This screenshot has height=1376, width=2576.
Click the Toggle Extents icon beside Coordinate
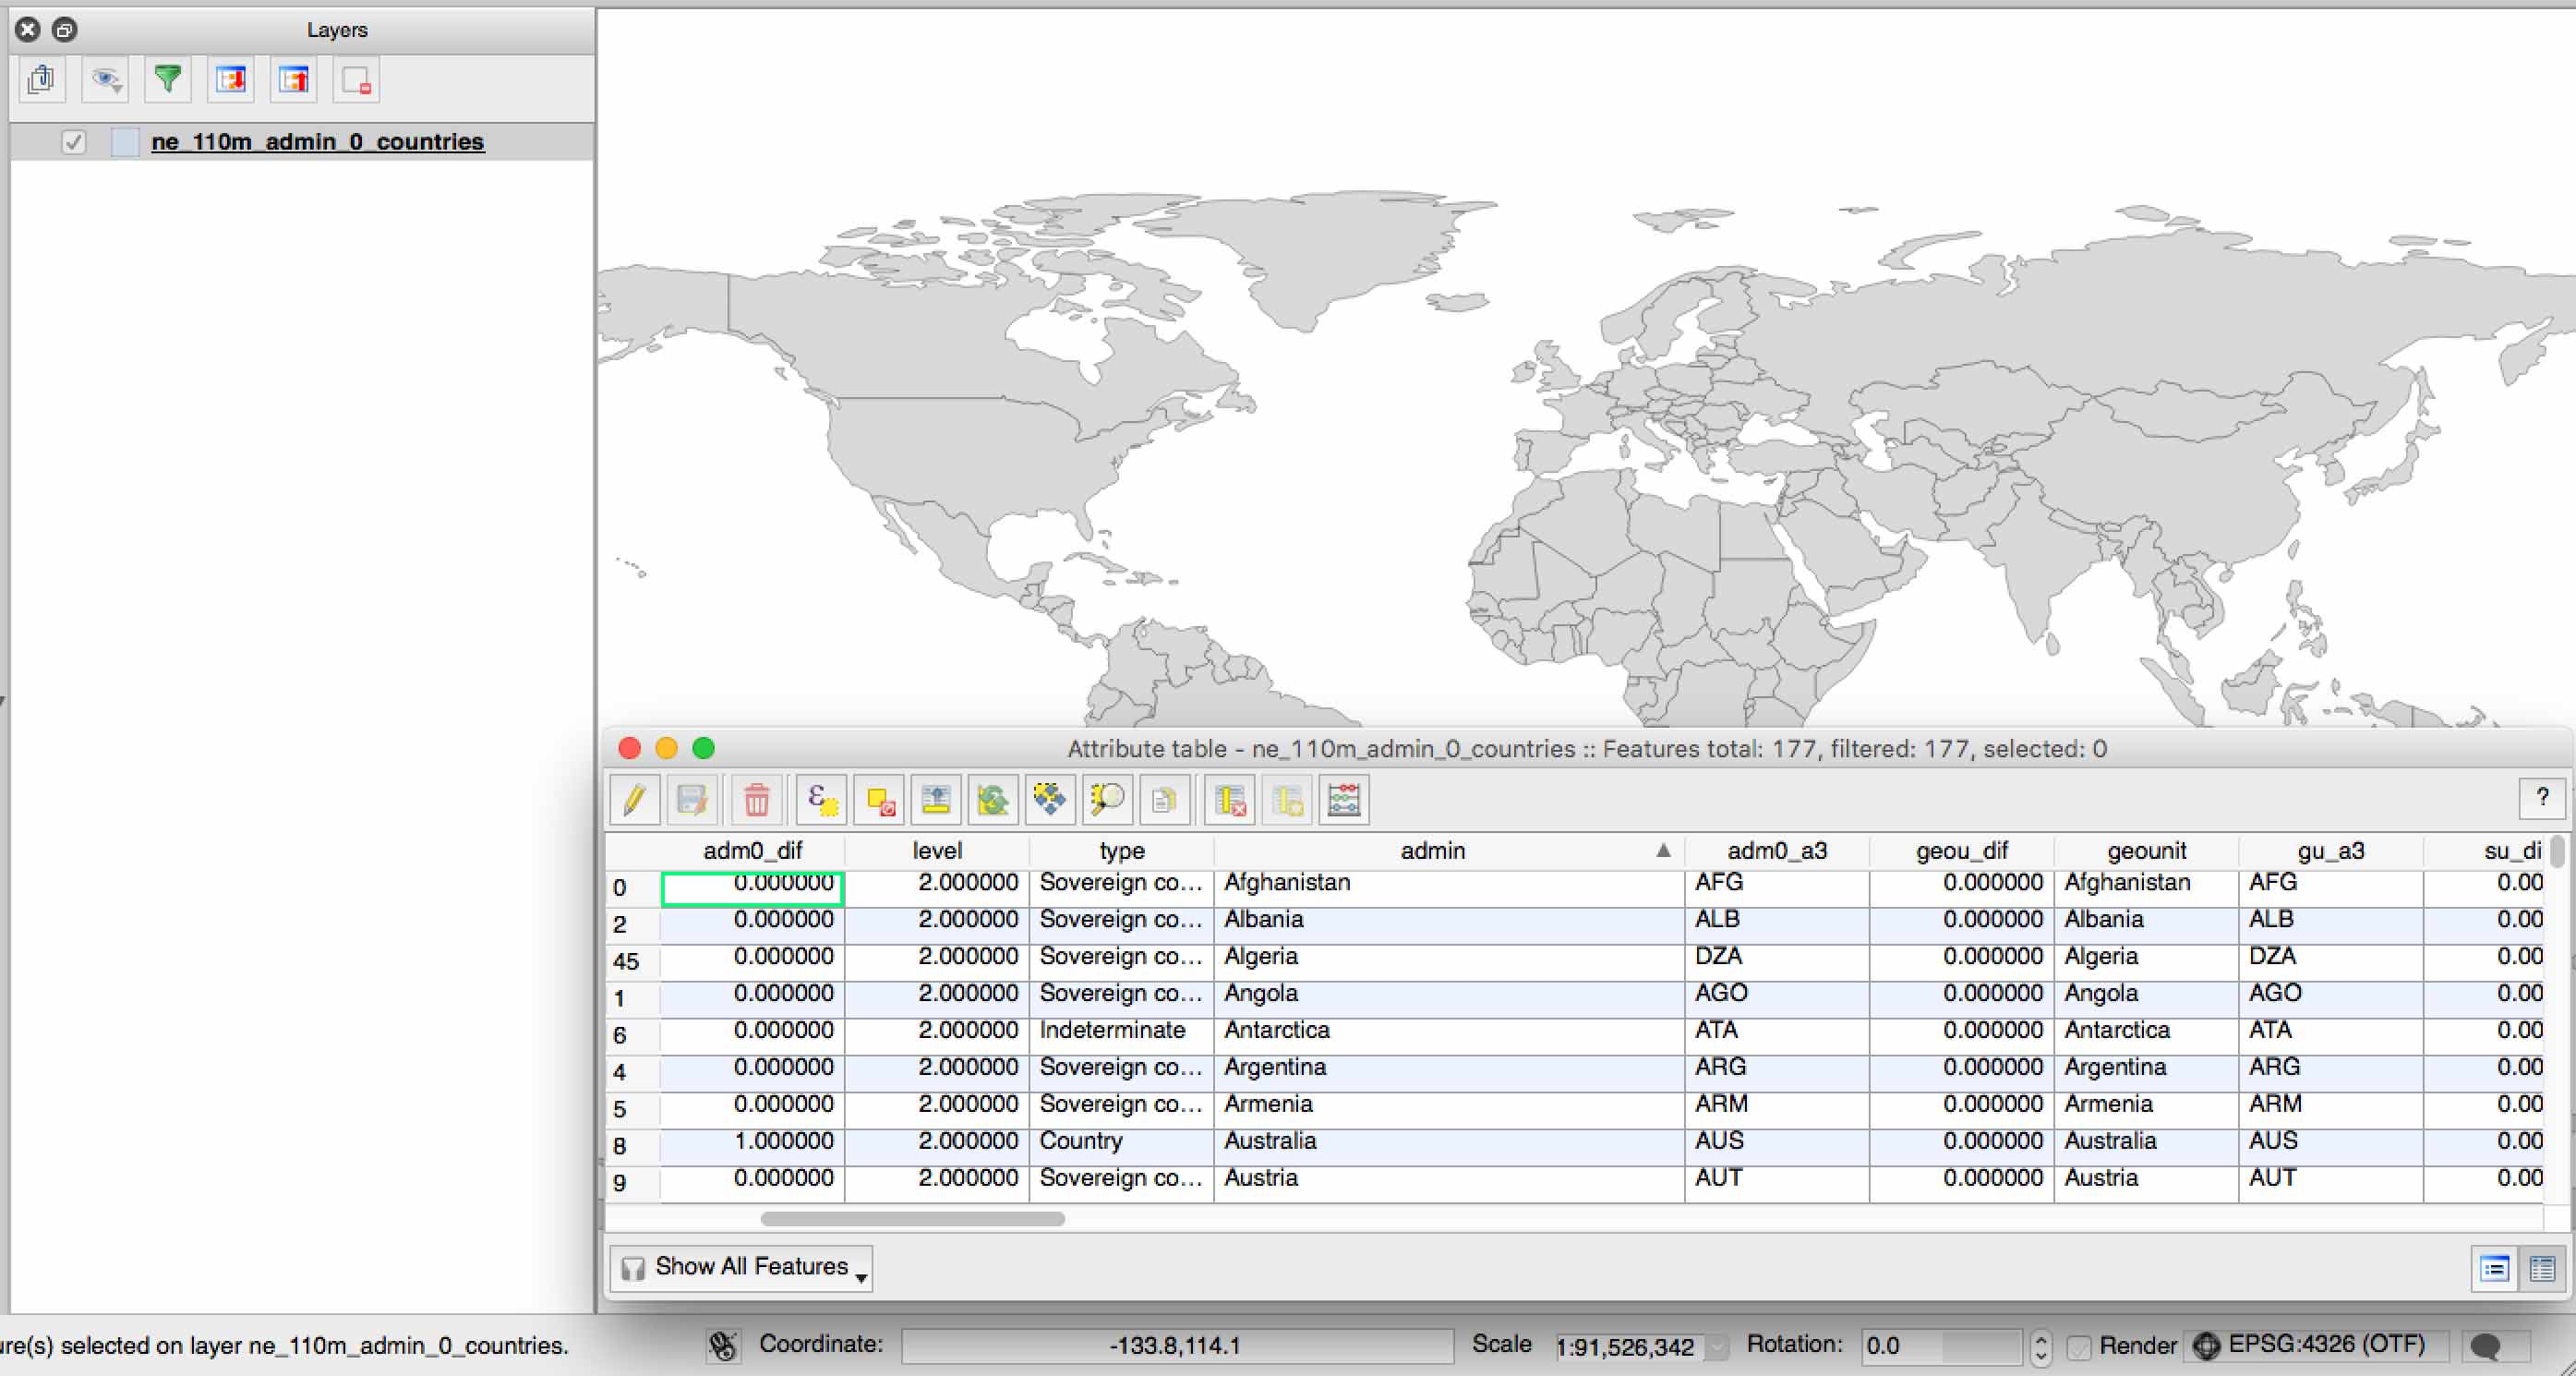click(x=723, y=1347)
